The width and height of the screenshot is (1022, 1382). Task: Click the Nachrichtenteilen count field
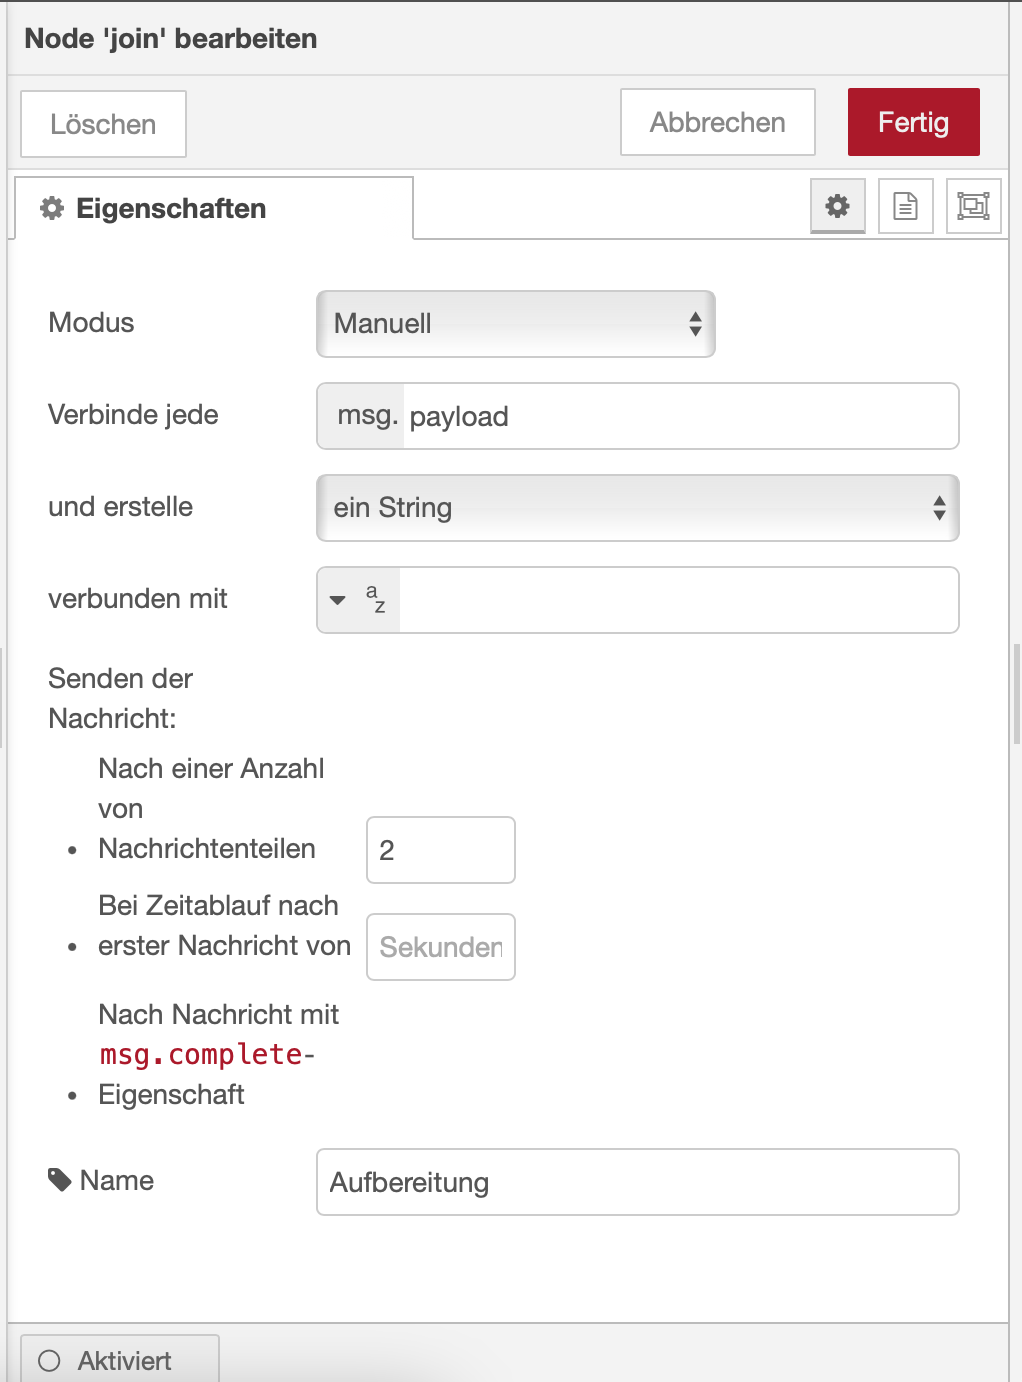point(440,850)
